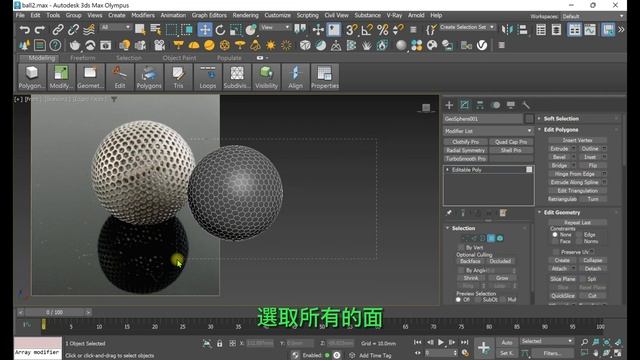Click the Unlink Selection broken chain icon
Screen dimensions: 640x360
[73, 29]
